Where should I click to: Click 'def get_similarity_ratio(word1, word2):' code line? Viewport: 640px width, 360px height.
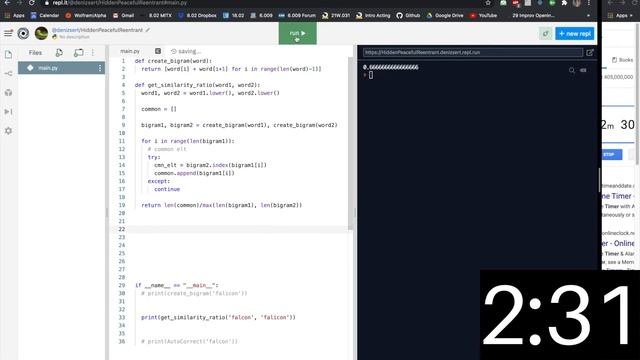pyautogui.click(x=197, y=85)
